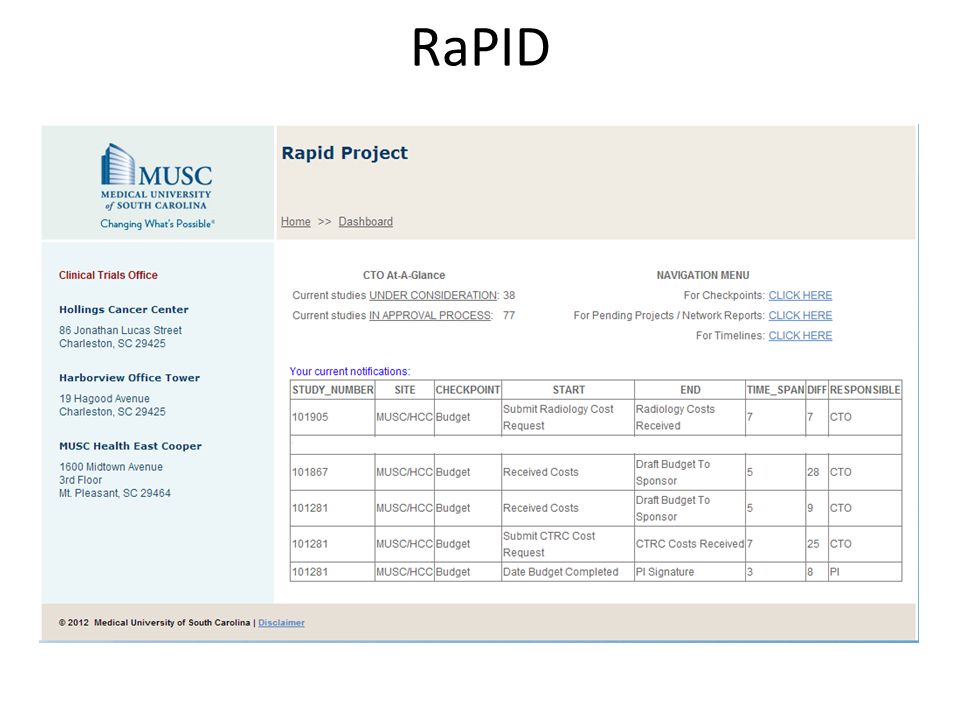Click the Harborview Office Tower heading
This screenshot has height=720, width=960.
pyautogui.click(x=130, y=378)
